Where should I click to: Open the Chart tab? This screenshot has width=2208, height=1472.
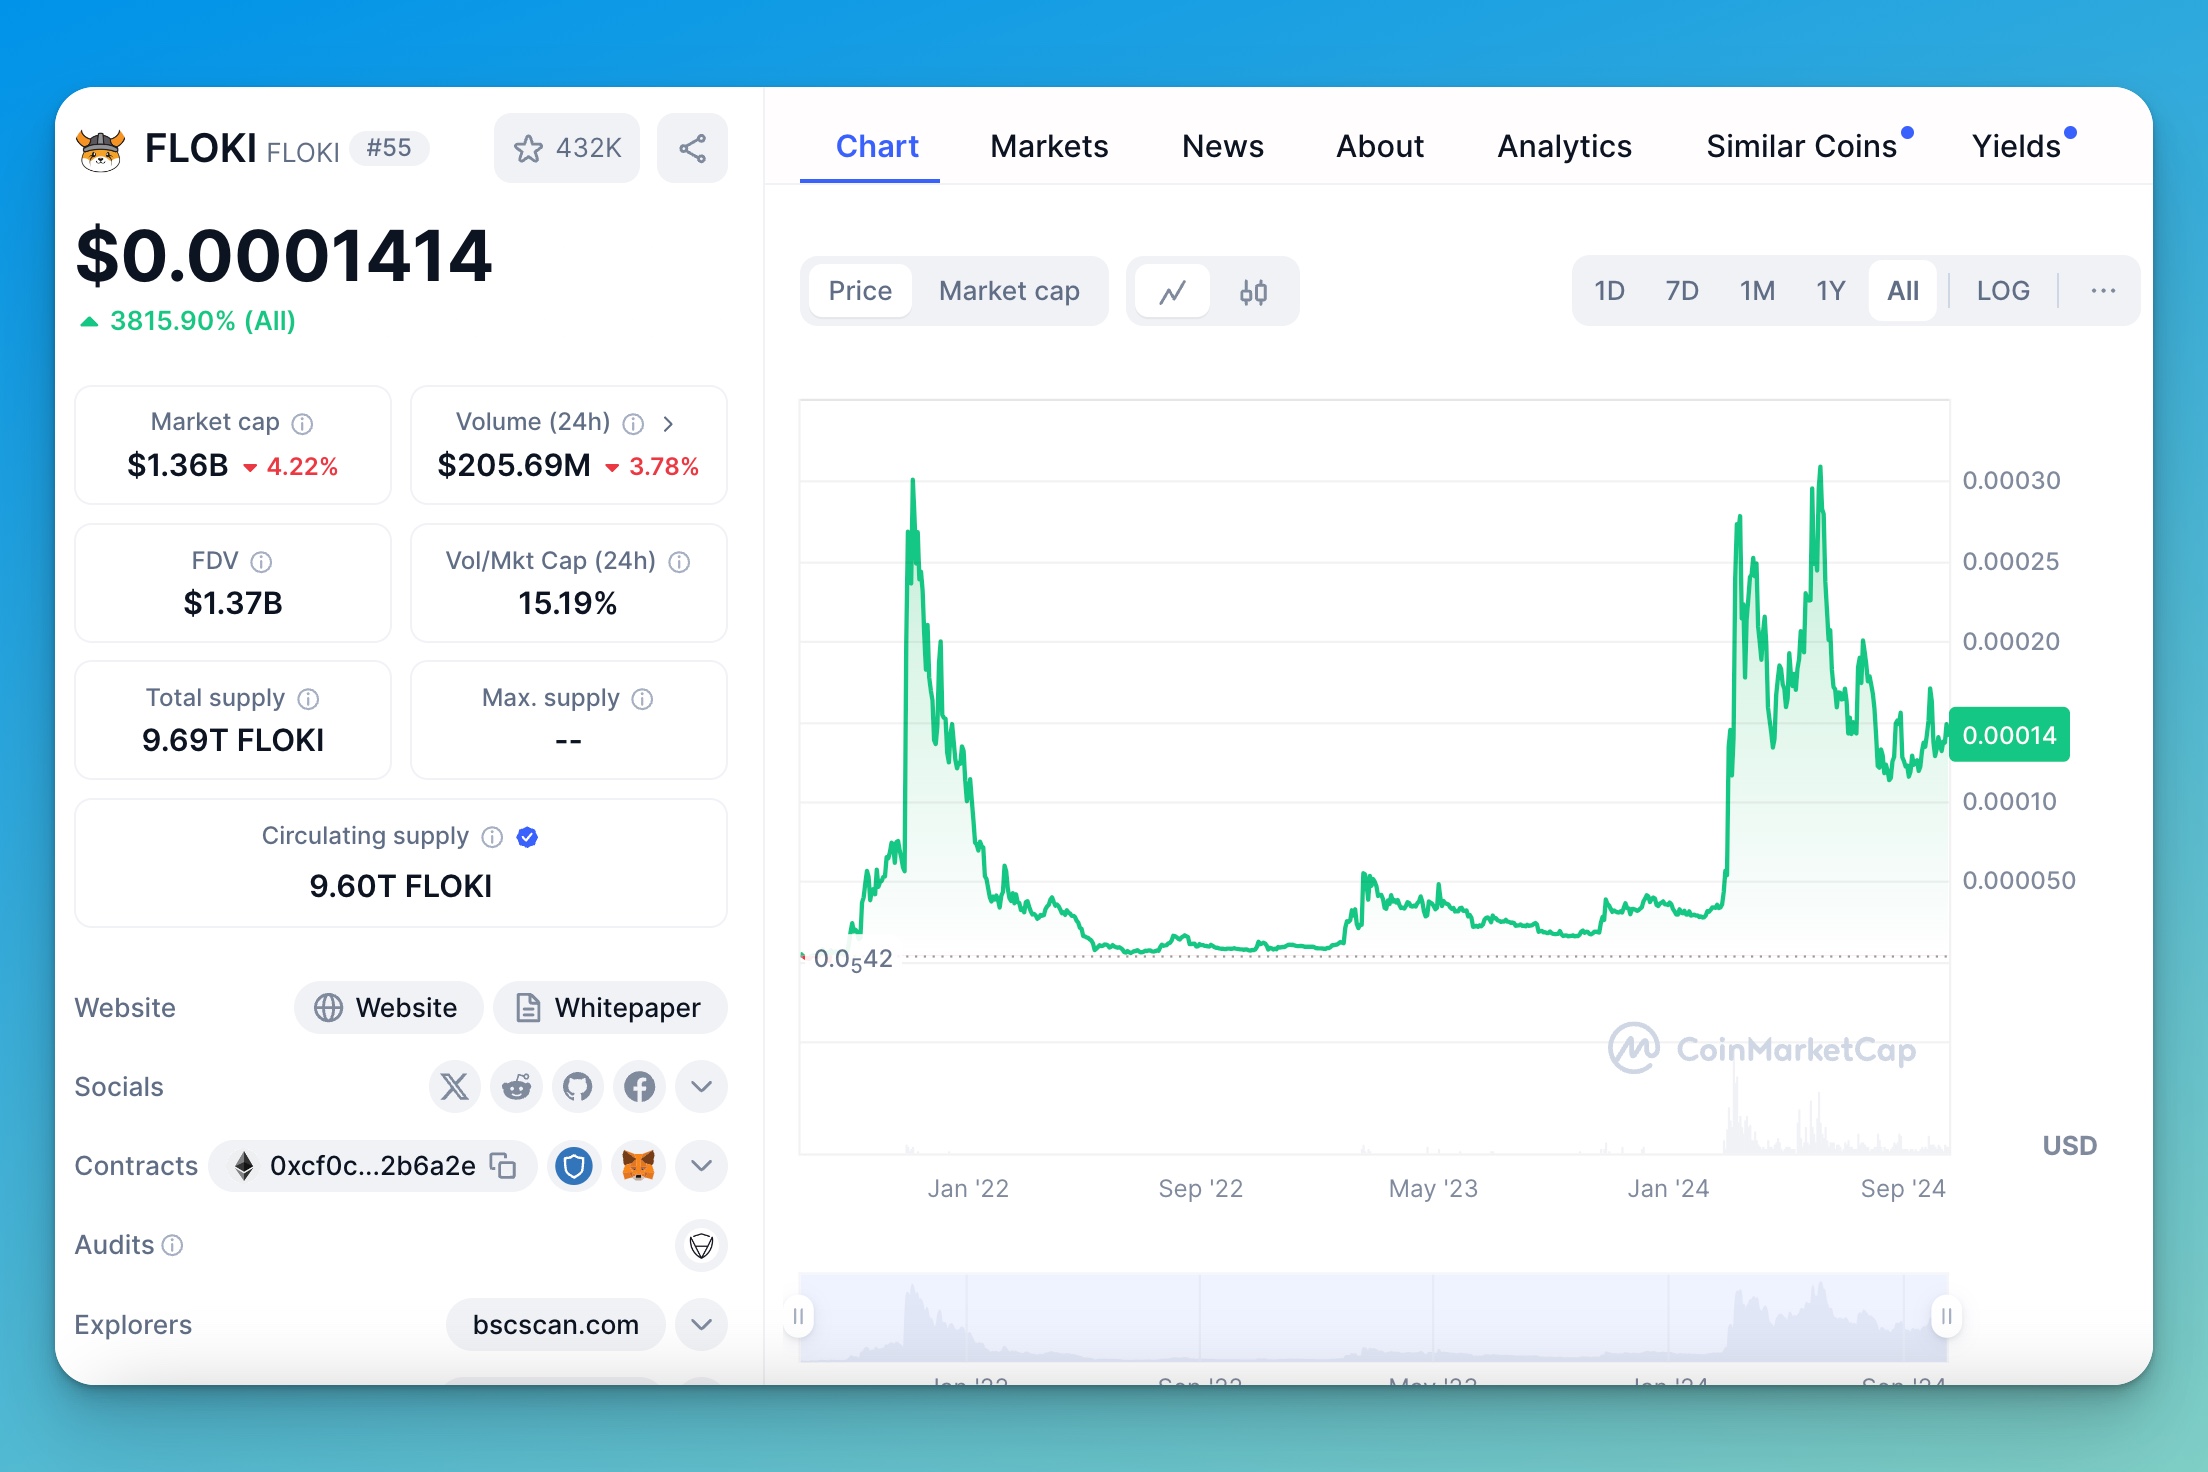click(876, 147)
